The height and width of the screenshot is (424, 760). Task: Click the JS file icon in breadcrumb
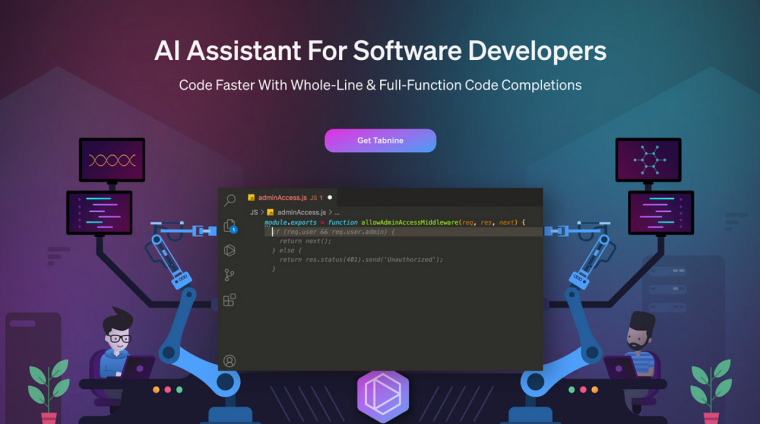click(270, 212)
